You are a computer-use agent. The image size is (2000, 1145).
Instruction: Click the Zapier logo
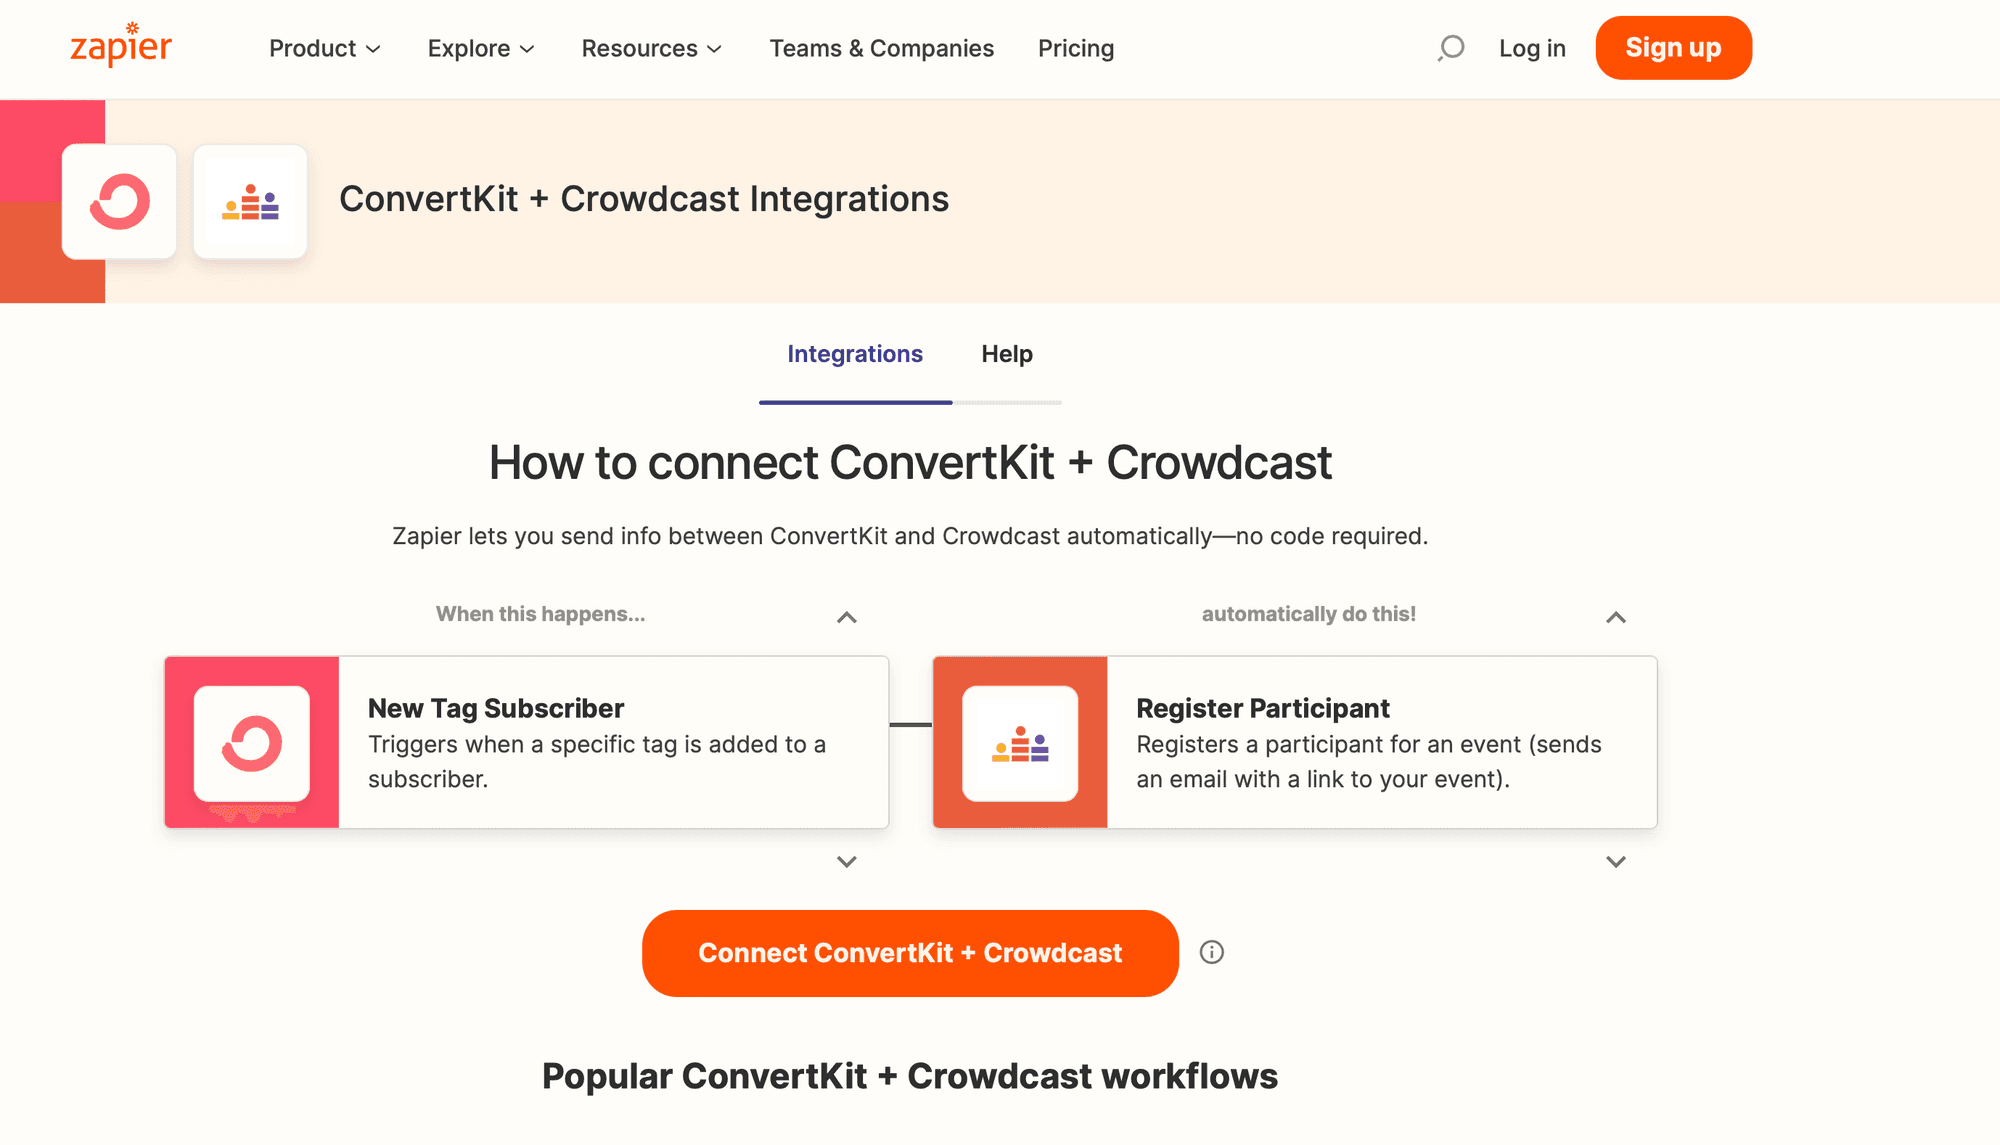pyautogui.click(x=121, y=46)
